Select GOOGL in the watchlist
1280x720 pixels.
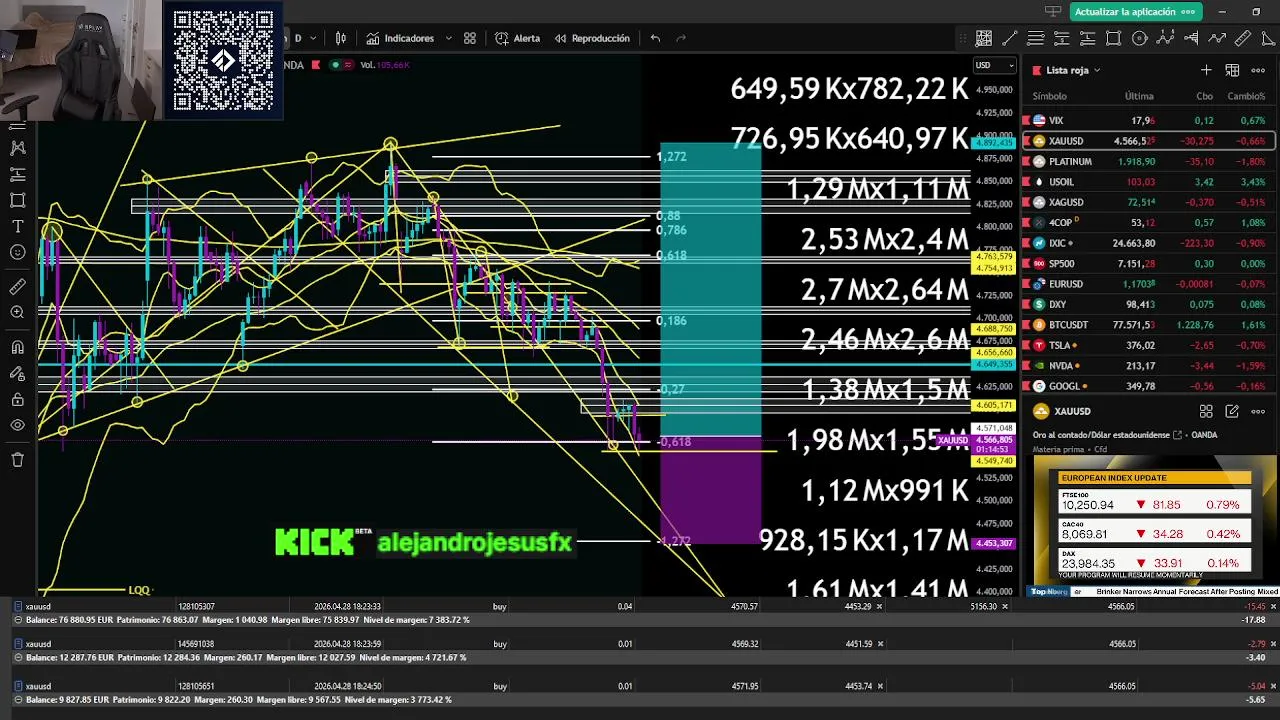coord(1149,386)
